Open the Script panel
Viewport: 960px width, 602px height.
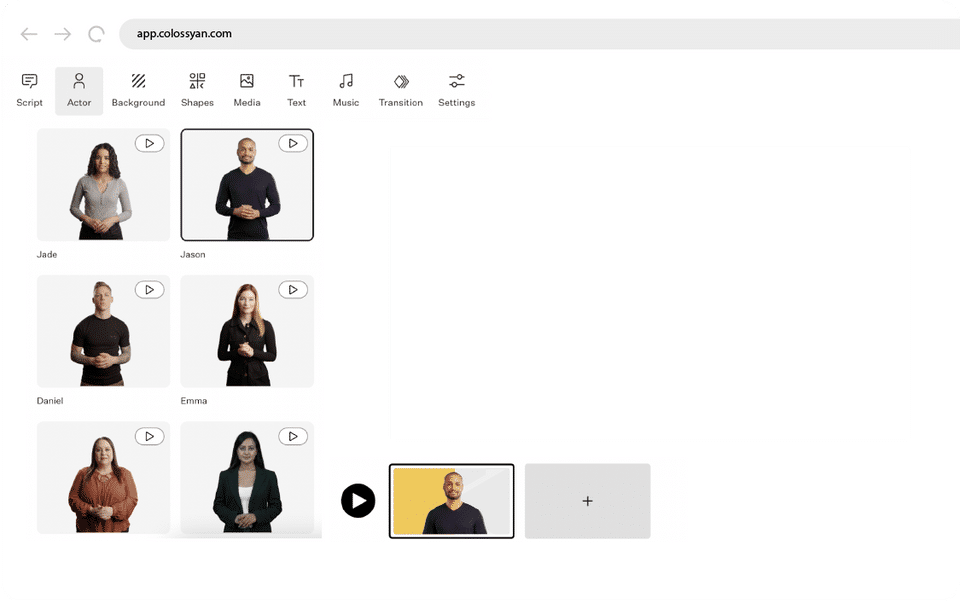29,91
